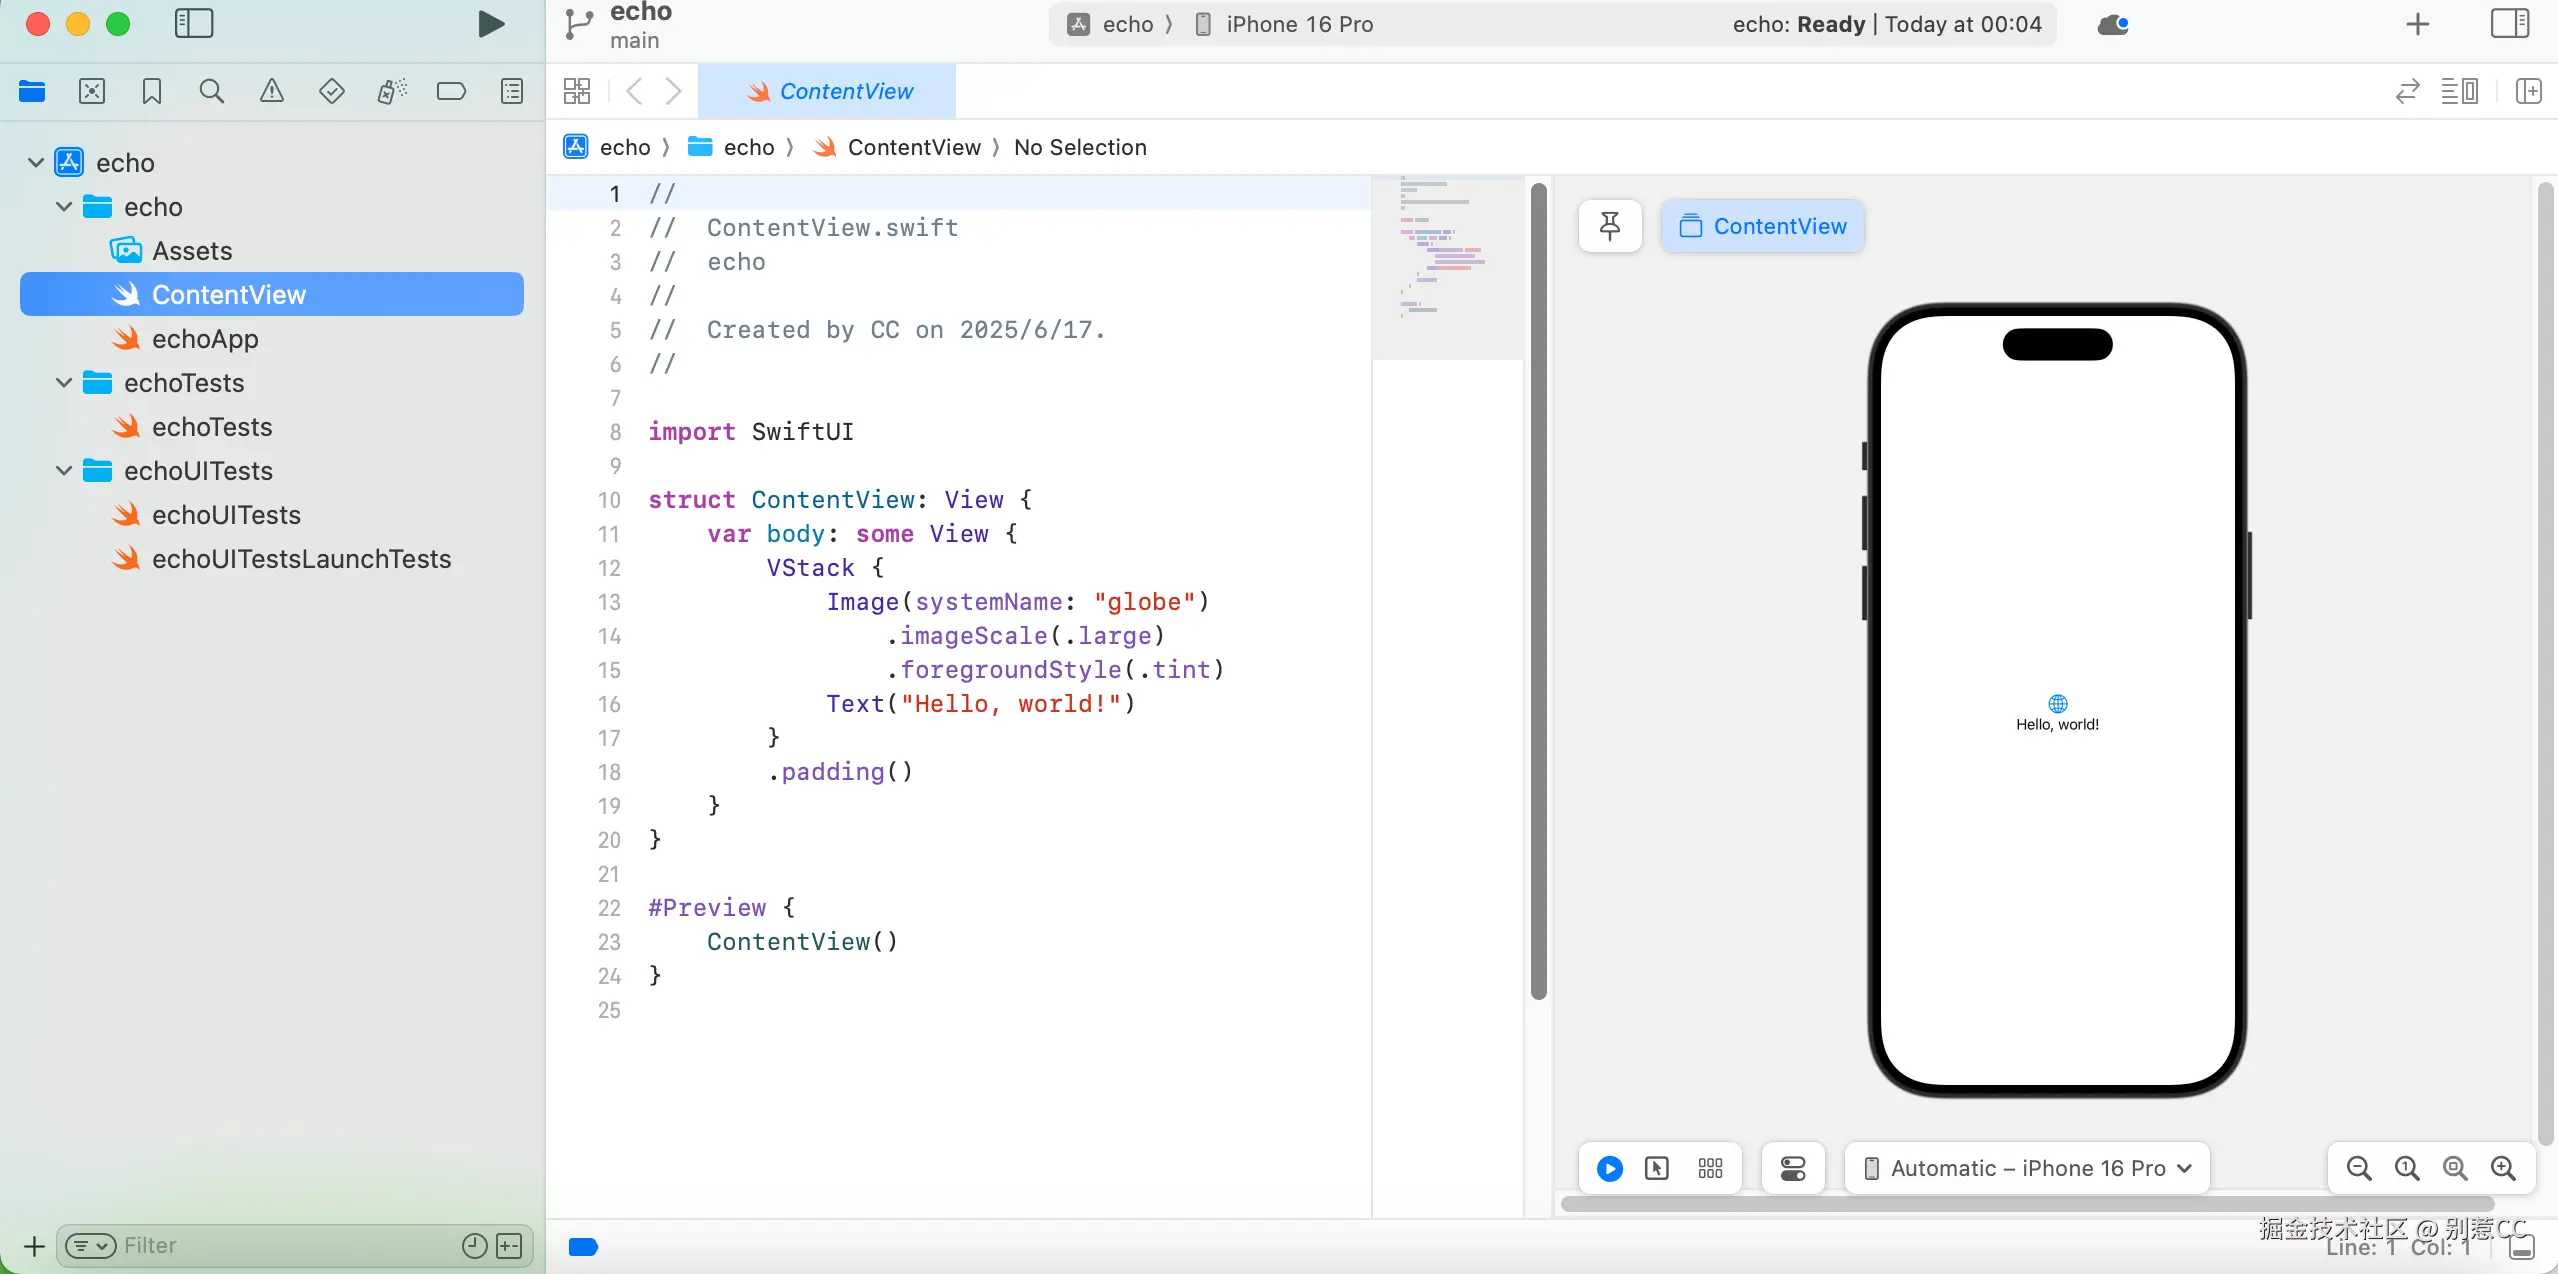The width and height of the screenshot is (2558, 1274).
Task: Collapse the echoTests folder
Action: pos(64,382)
